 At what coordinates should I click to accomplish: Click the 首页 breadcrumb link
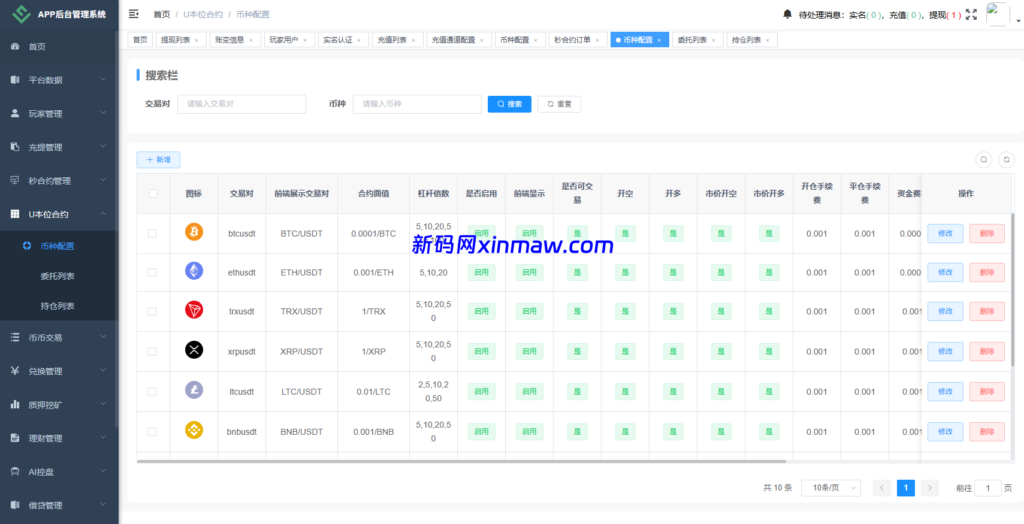tap(162, 14)
